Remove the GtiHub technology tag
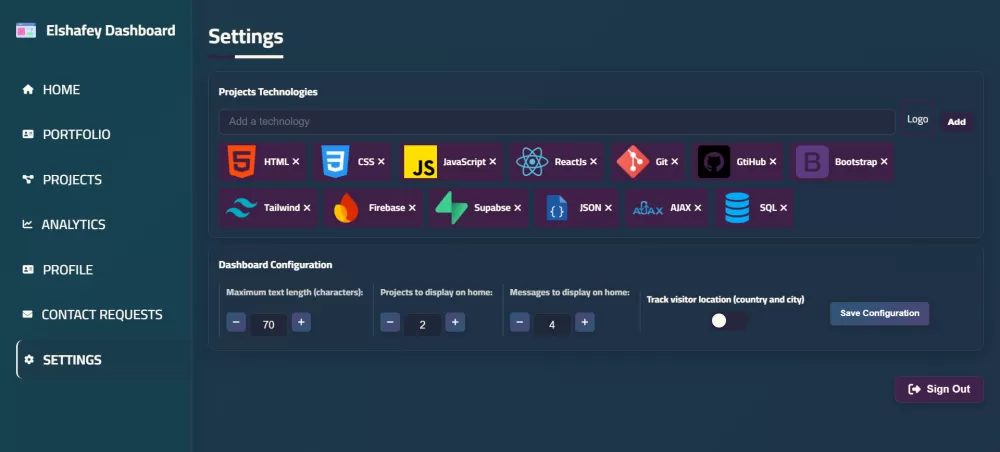This screenshot has width=1000, height=452. (x=772, y=162)
